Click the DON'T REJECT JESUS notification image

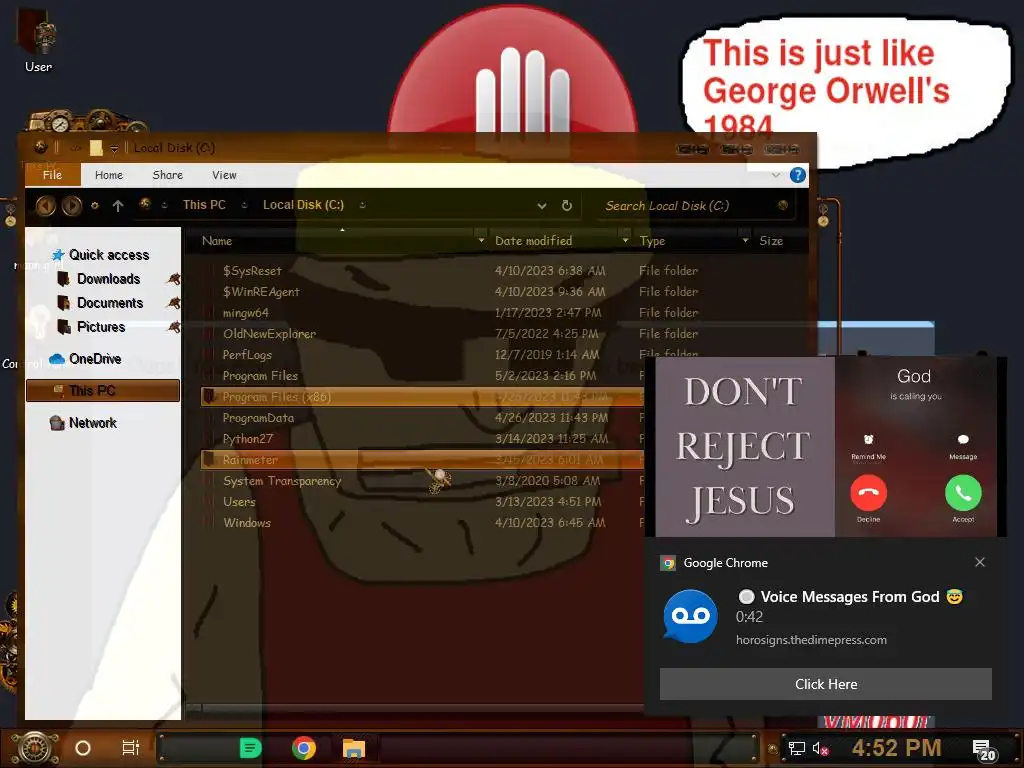point(826,447)
